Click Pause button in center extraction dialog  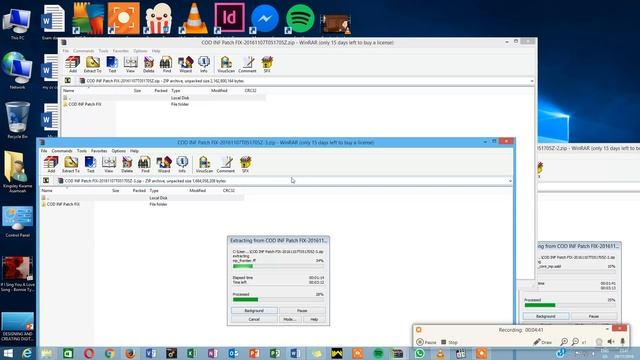(x=302, y=311)
